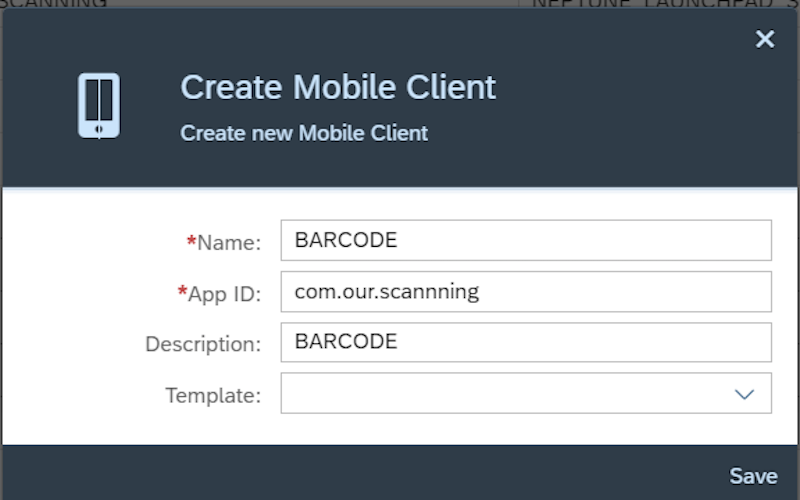Click the Template label
This screenshot has width=800, height=500.
(x=213, y=395)
